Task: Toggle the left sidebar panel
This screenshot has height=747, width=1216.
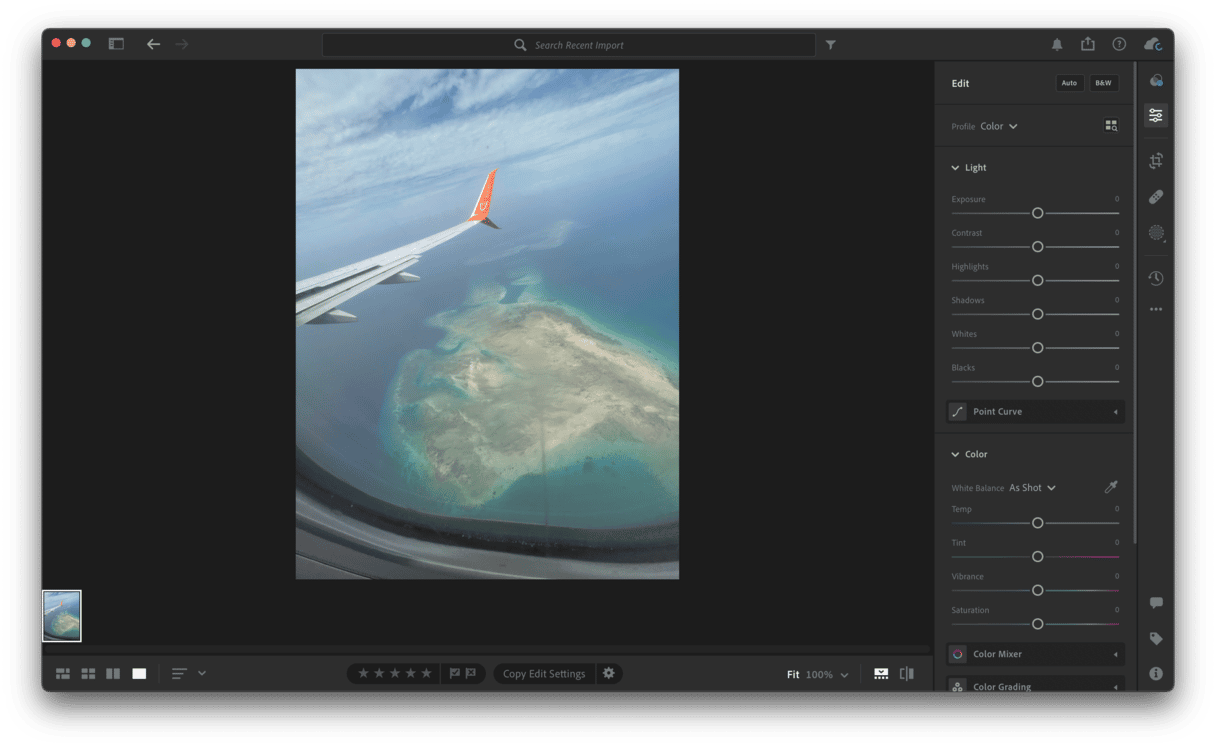Action: click(x=116, y=44)
